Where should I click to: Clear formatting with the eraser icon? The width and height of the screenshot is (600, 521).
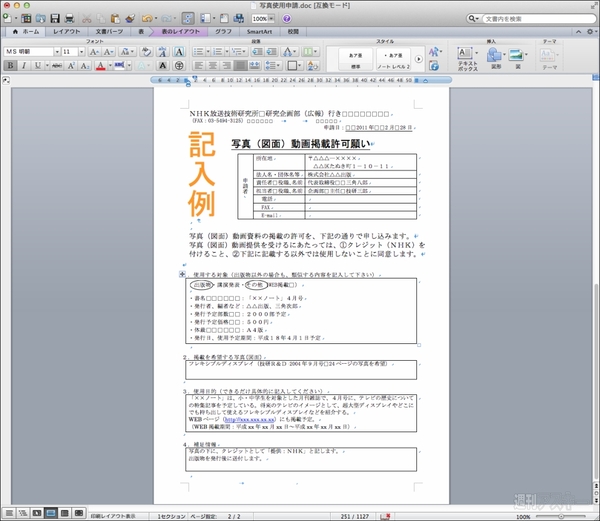pyautogui.click(x=146, y=52)
